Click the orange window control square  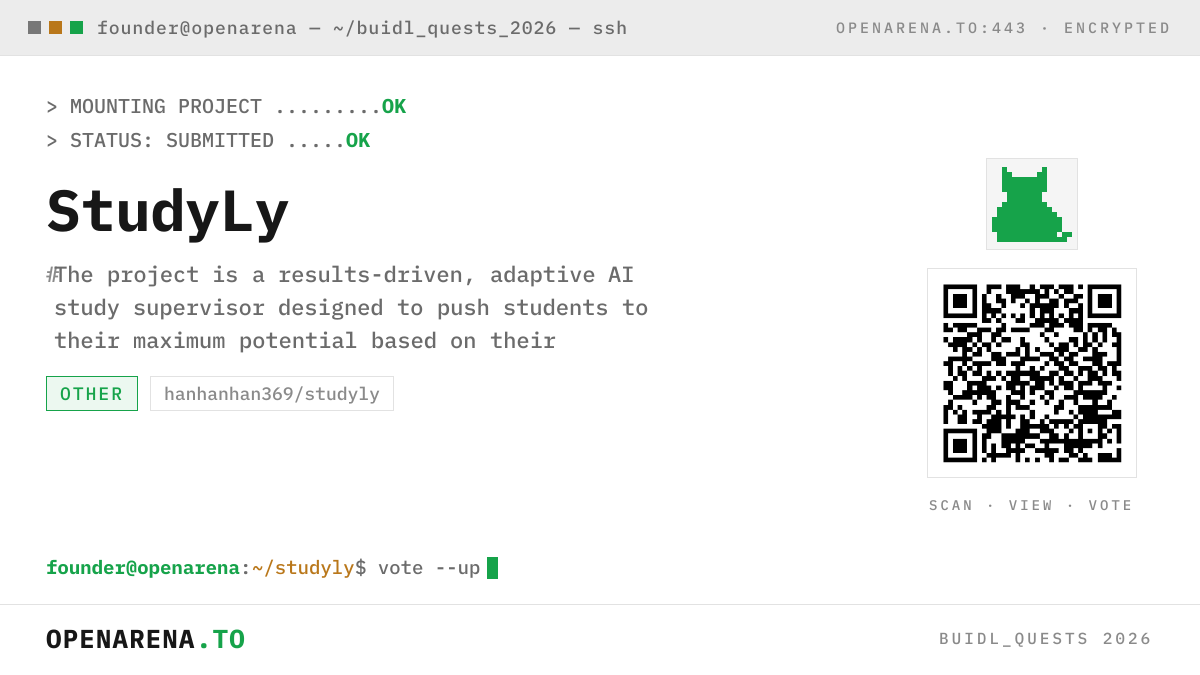(55, 28)
